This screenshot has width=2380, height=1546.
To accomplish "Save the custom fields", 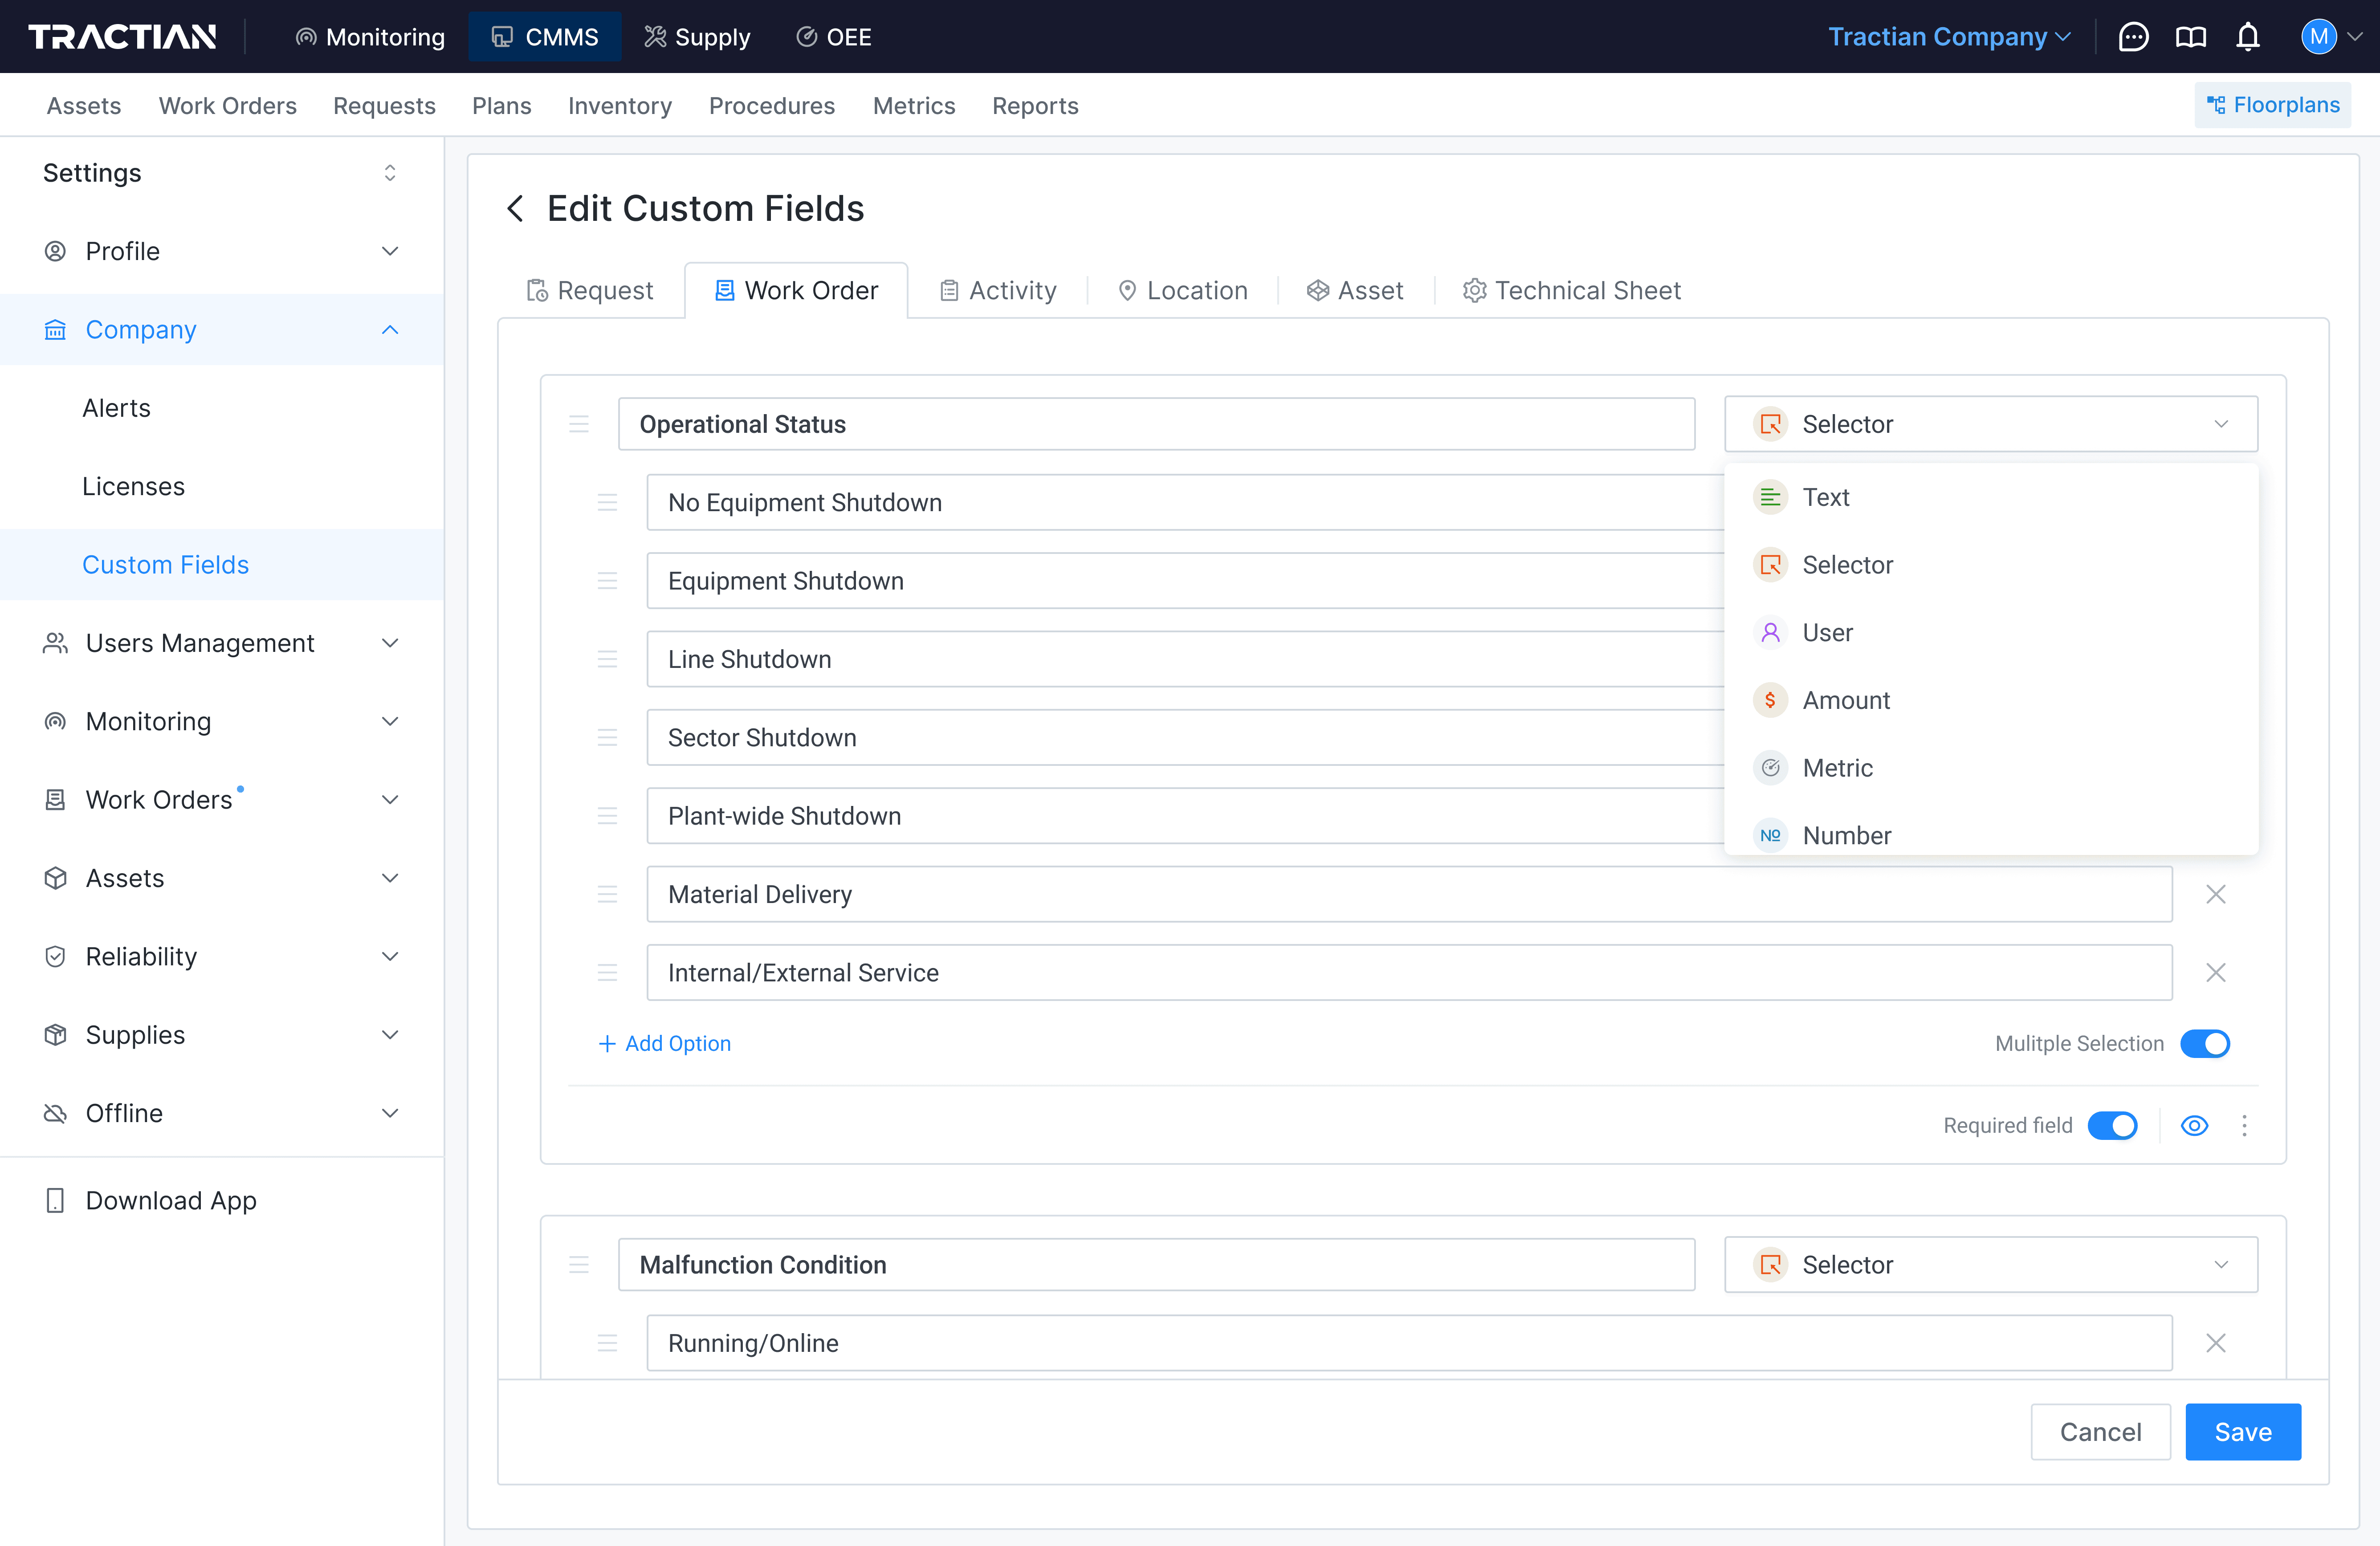I will pyautogui.click(x=2243, y=1432).
